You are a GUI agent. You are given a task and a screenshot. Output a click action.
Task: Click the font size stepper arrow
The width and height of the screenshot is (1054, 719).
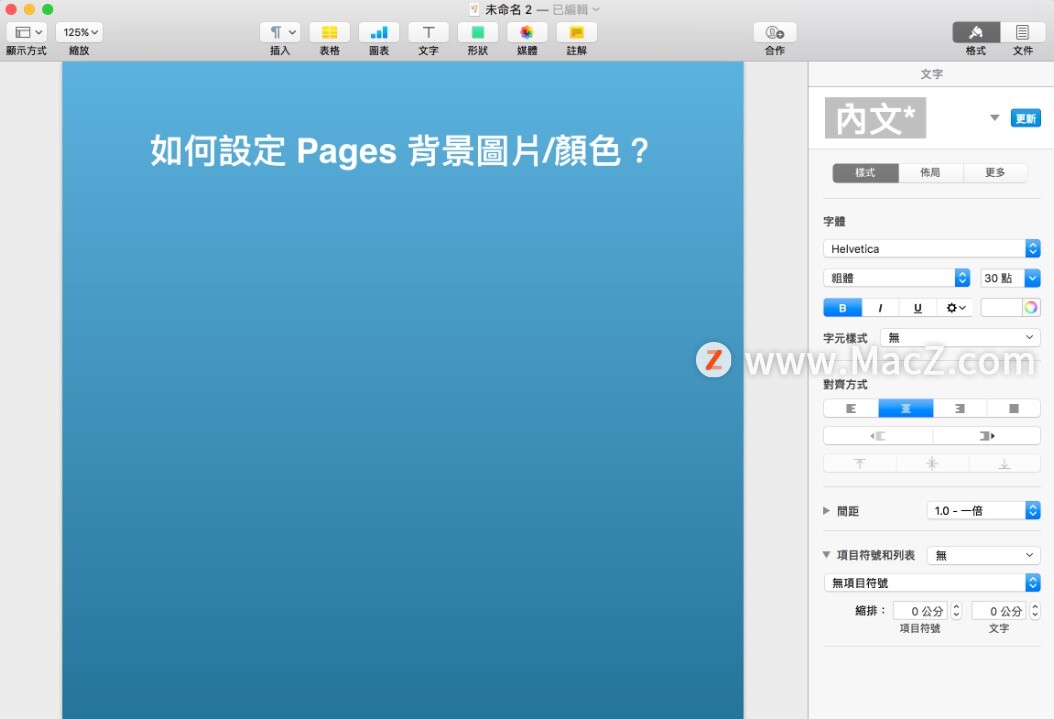tap(1032, 278)
